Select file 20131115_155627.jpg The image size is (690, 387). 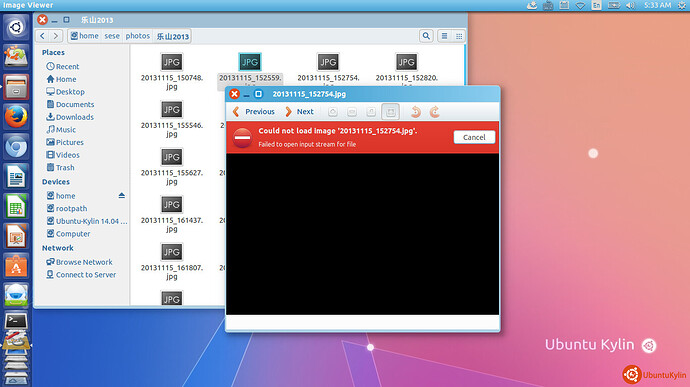coord(172,166)
